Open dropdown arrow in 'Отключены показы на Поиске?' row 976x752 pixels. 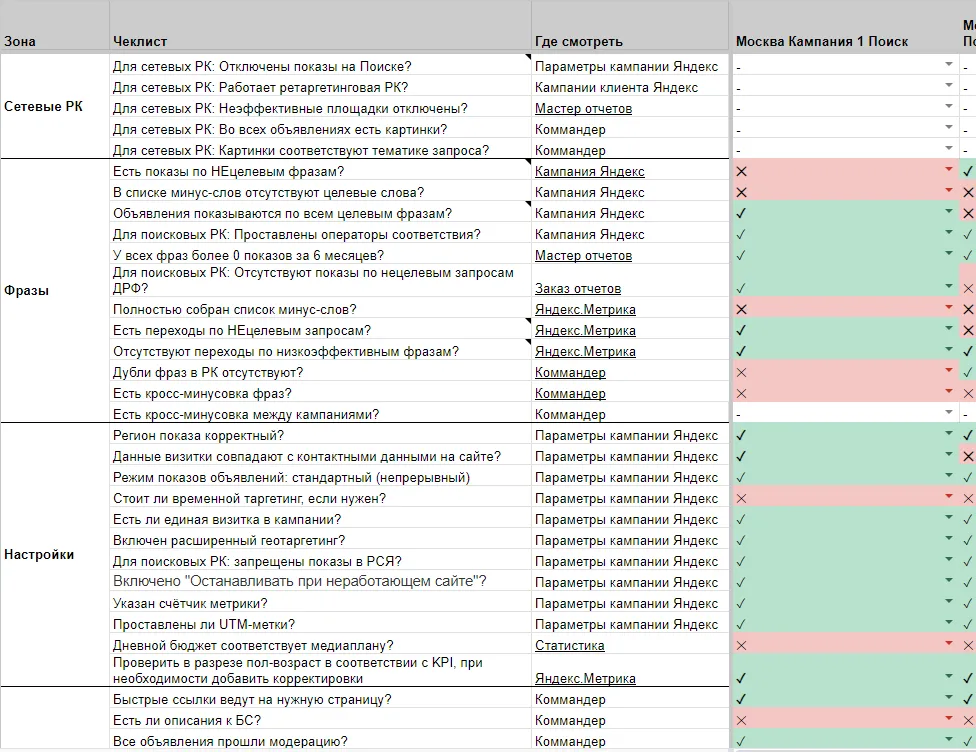click(x=949, y=64)
